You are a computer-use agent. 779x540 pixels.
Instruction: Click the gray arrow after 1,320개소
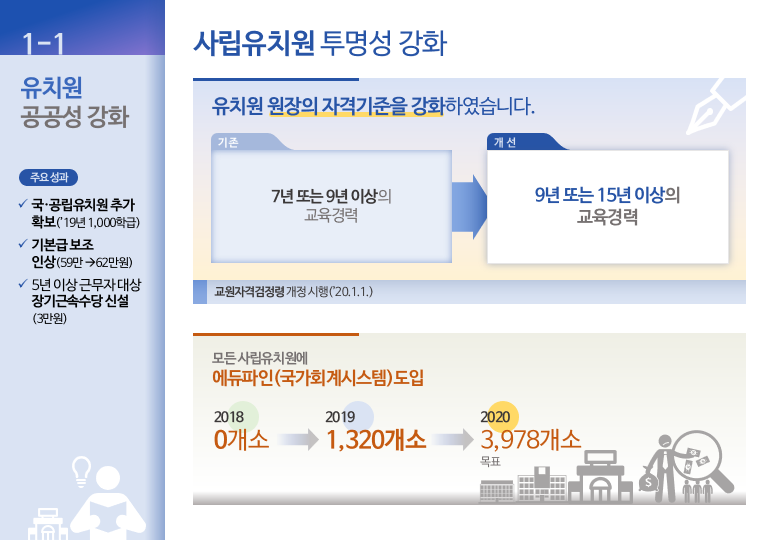453,439
